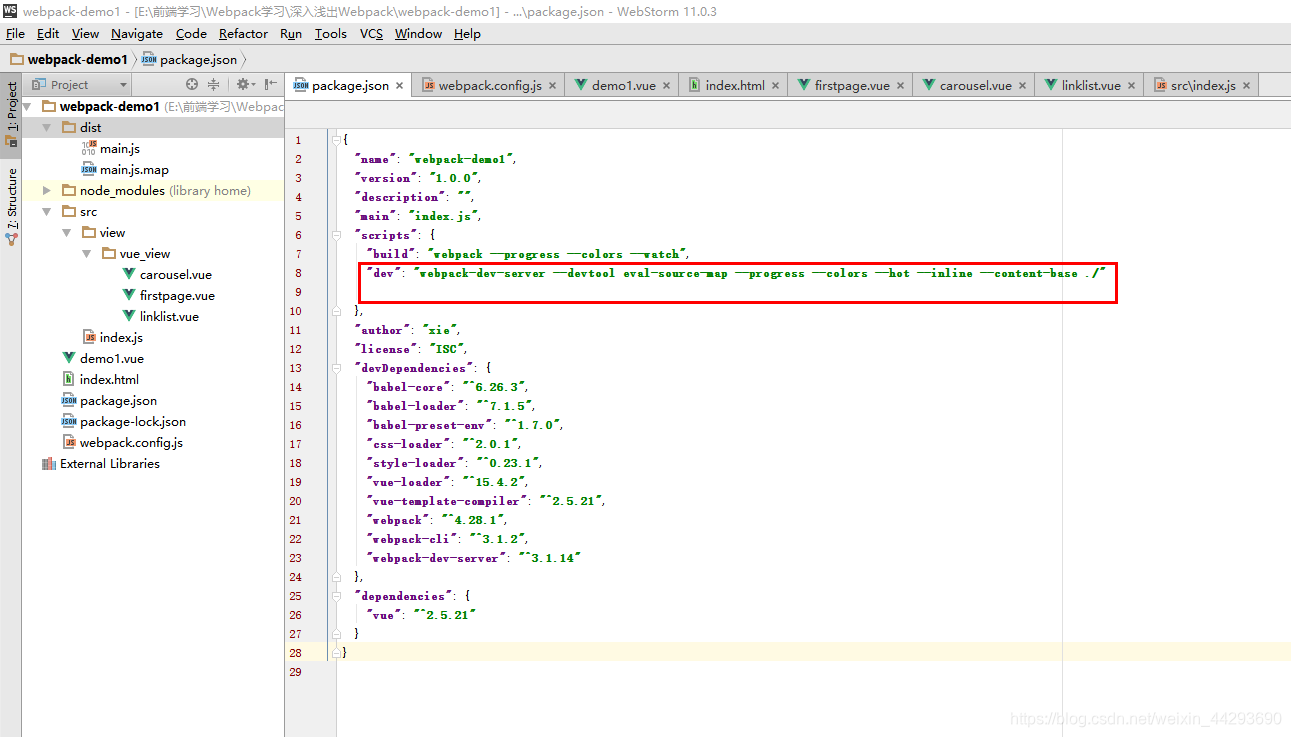Click the Collapse All icon in Project panel
This screenshot has width=1291, height=737.
(x=213, y=85)
